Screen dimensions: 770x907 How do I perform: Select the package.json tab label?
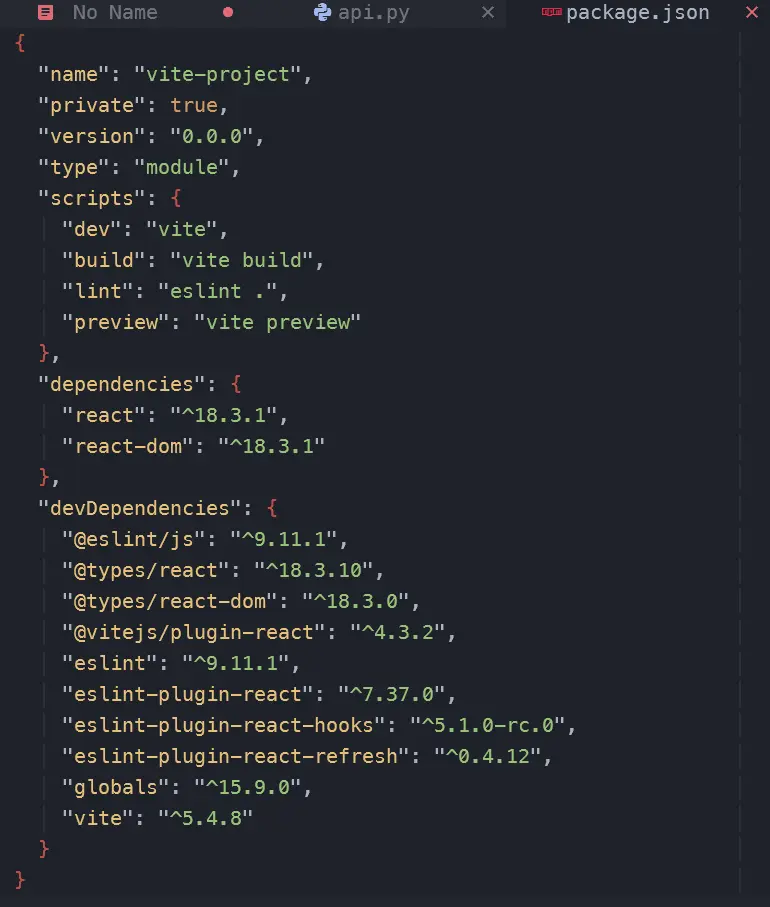637,13
